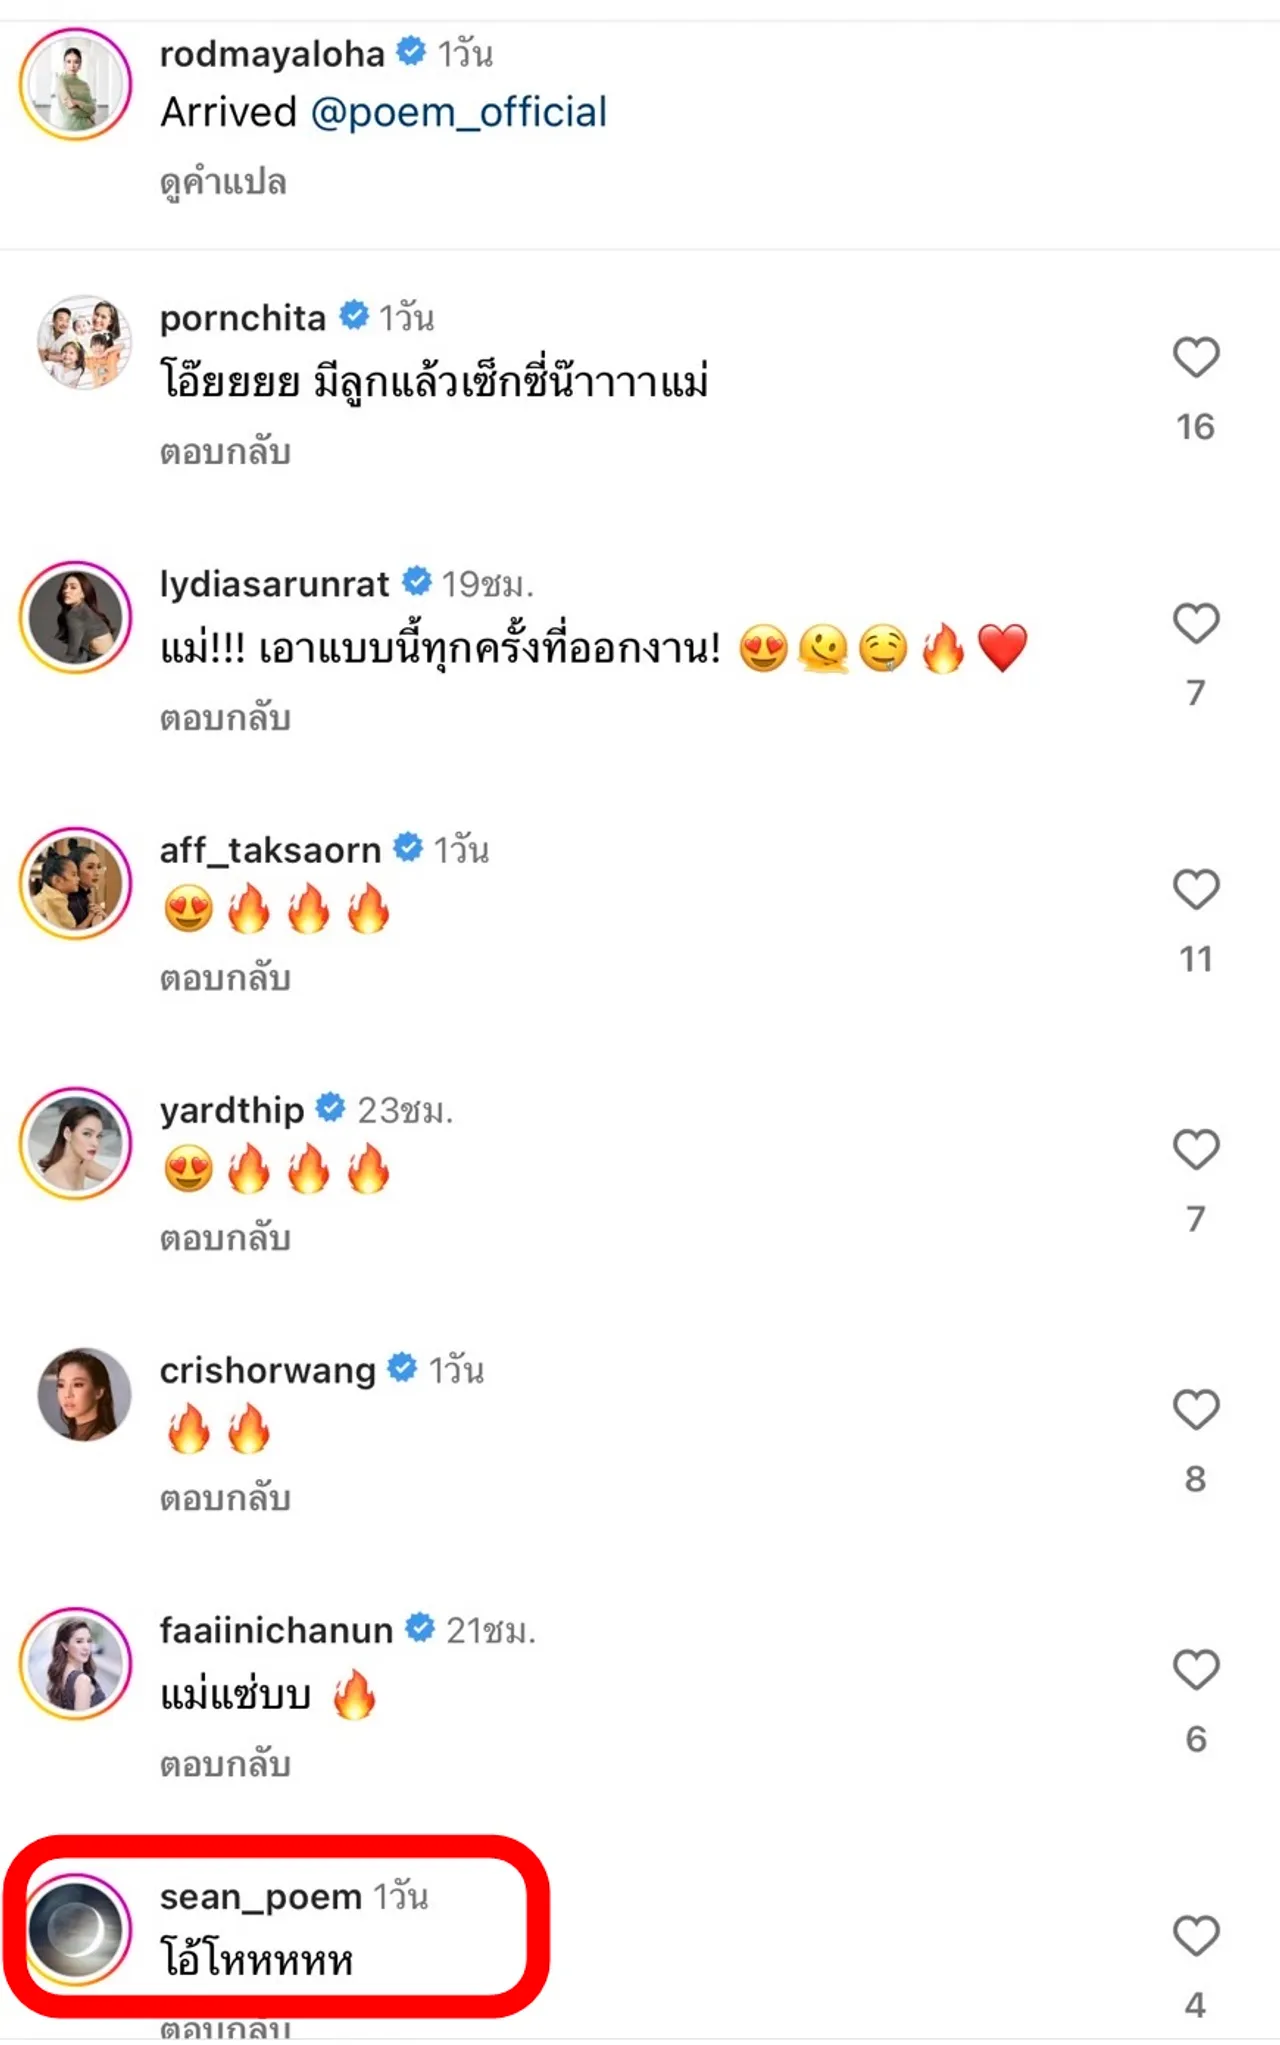Viewport: 1280px width, 2045px height.
Task: View pornchita's profile photo
Action: [84, 342]
